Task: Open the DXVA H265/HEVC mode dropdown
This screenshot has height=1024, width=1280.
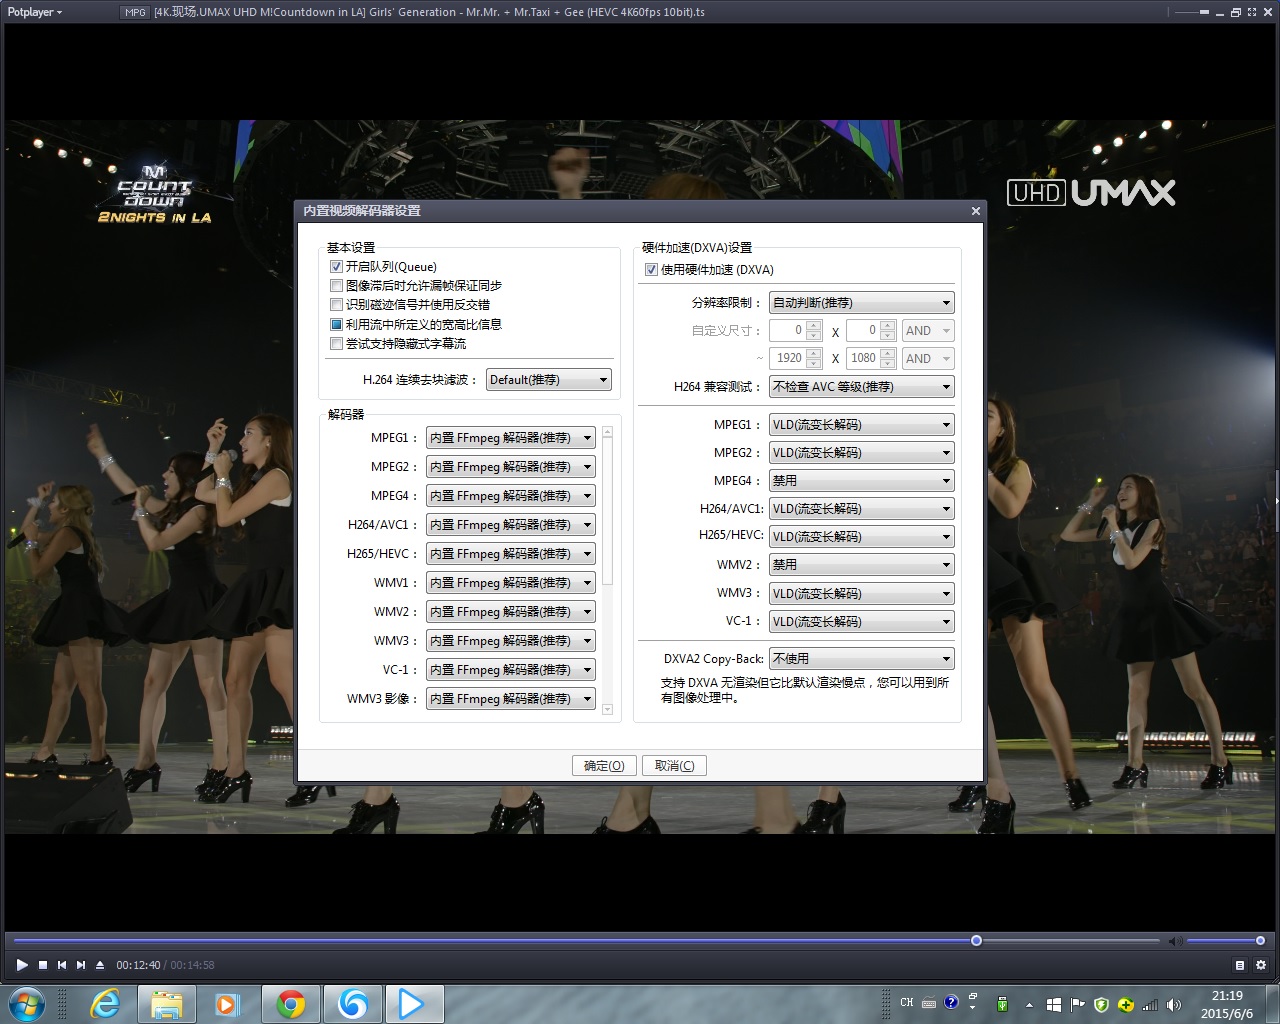Action: point(862,537)
